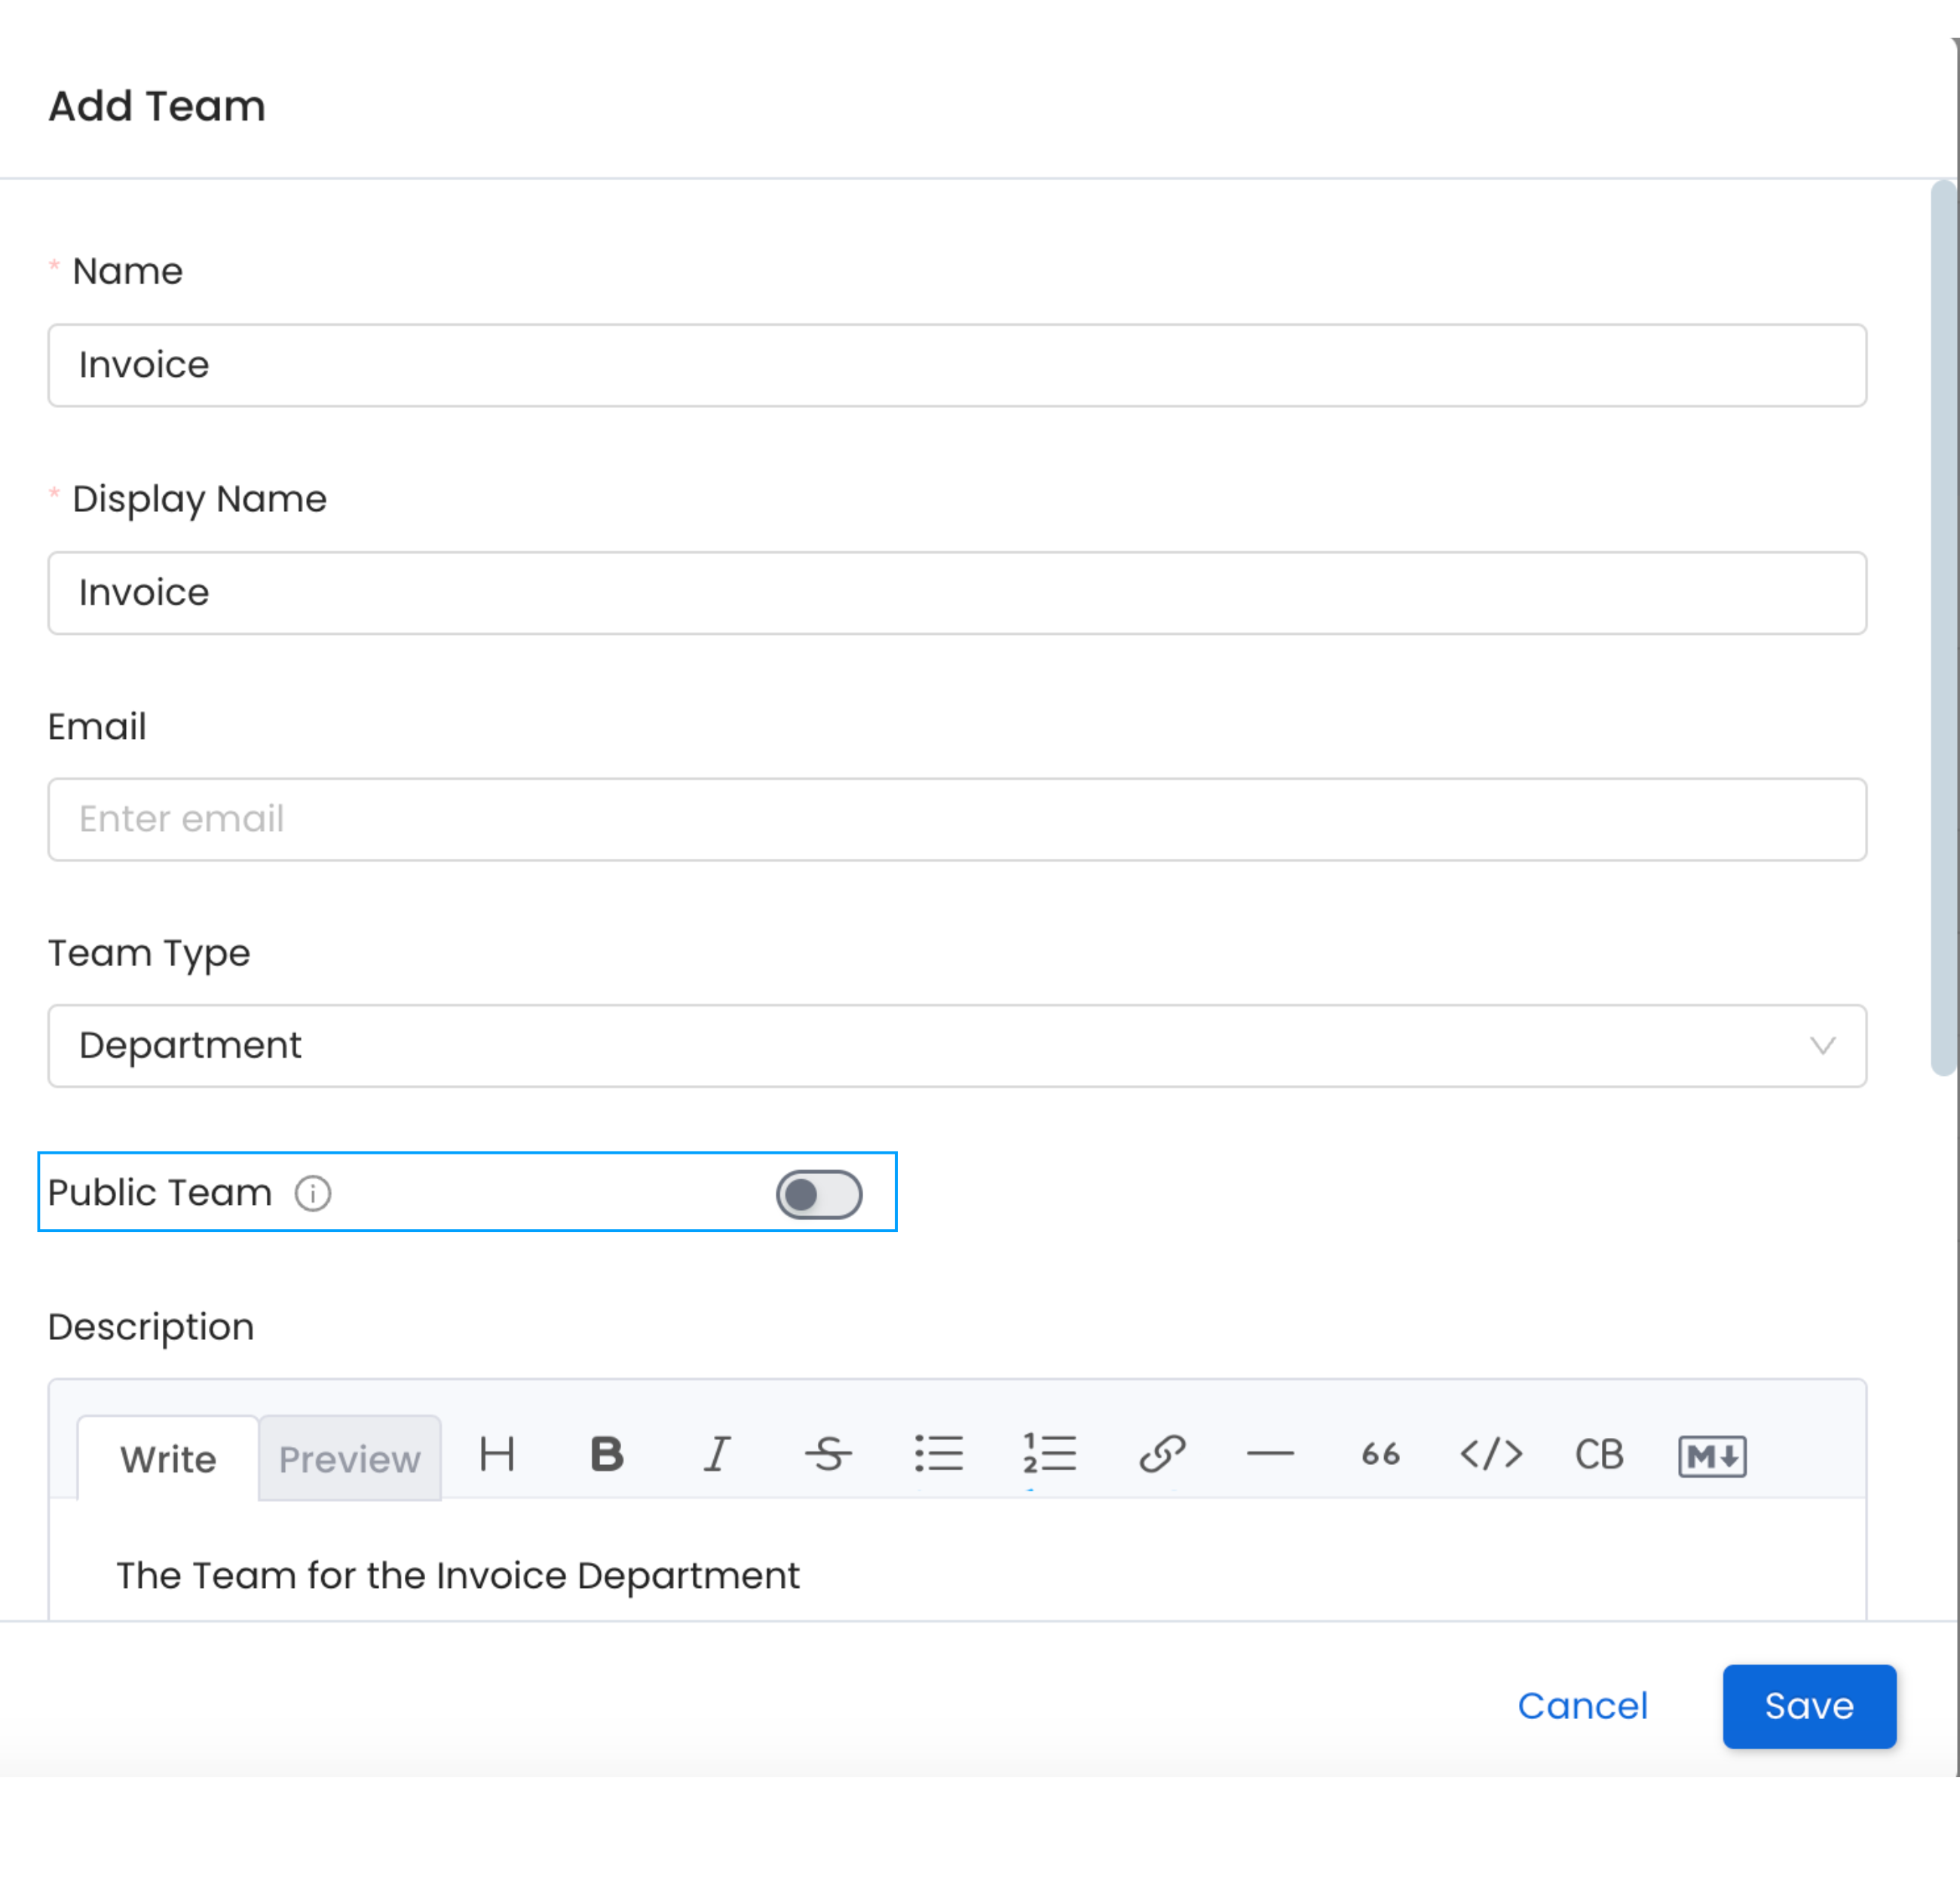Insert horizontal rule line in description

click(x=1270, y=1454)
